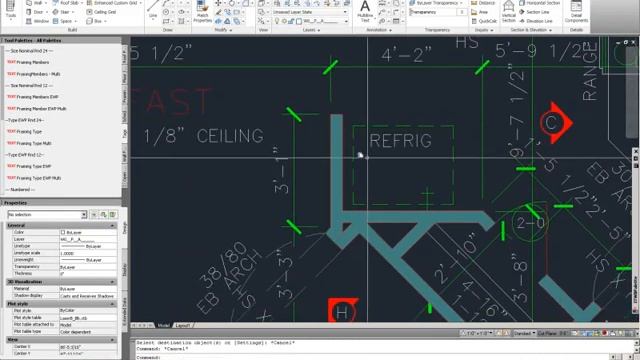Collapse the 3D Visualization section
The width and height of the screenshot is (640, 360).
(112, 282)
